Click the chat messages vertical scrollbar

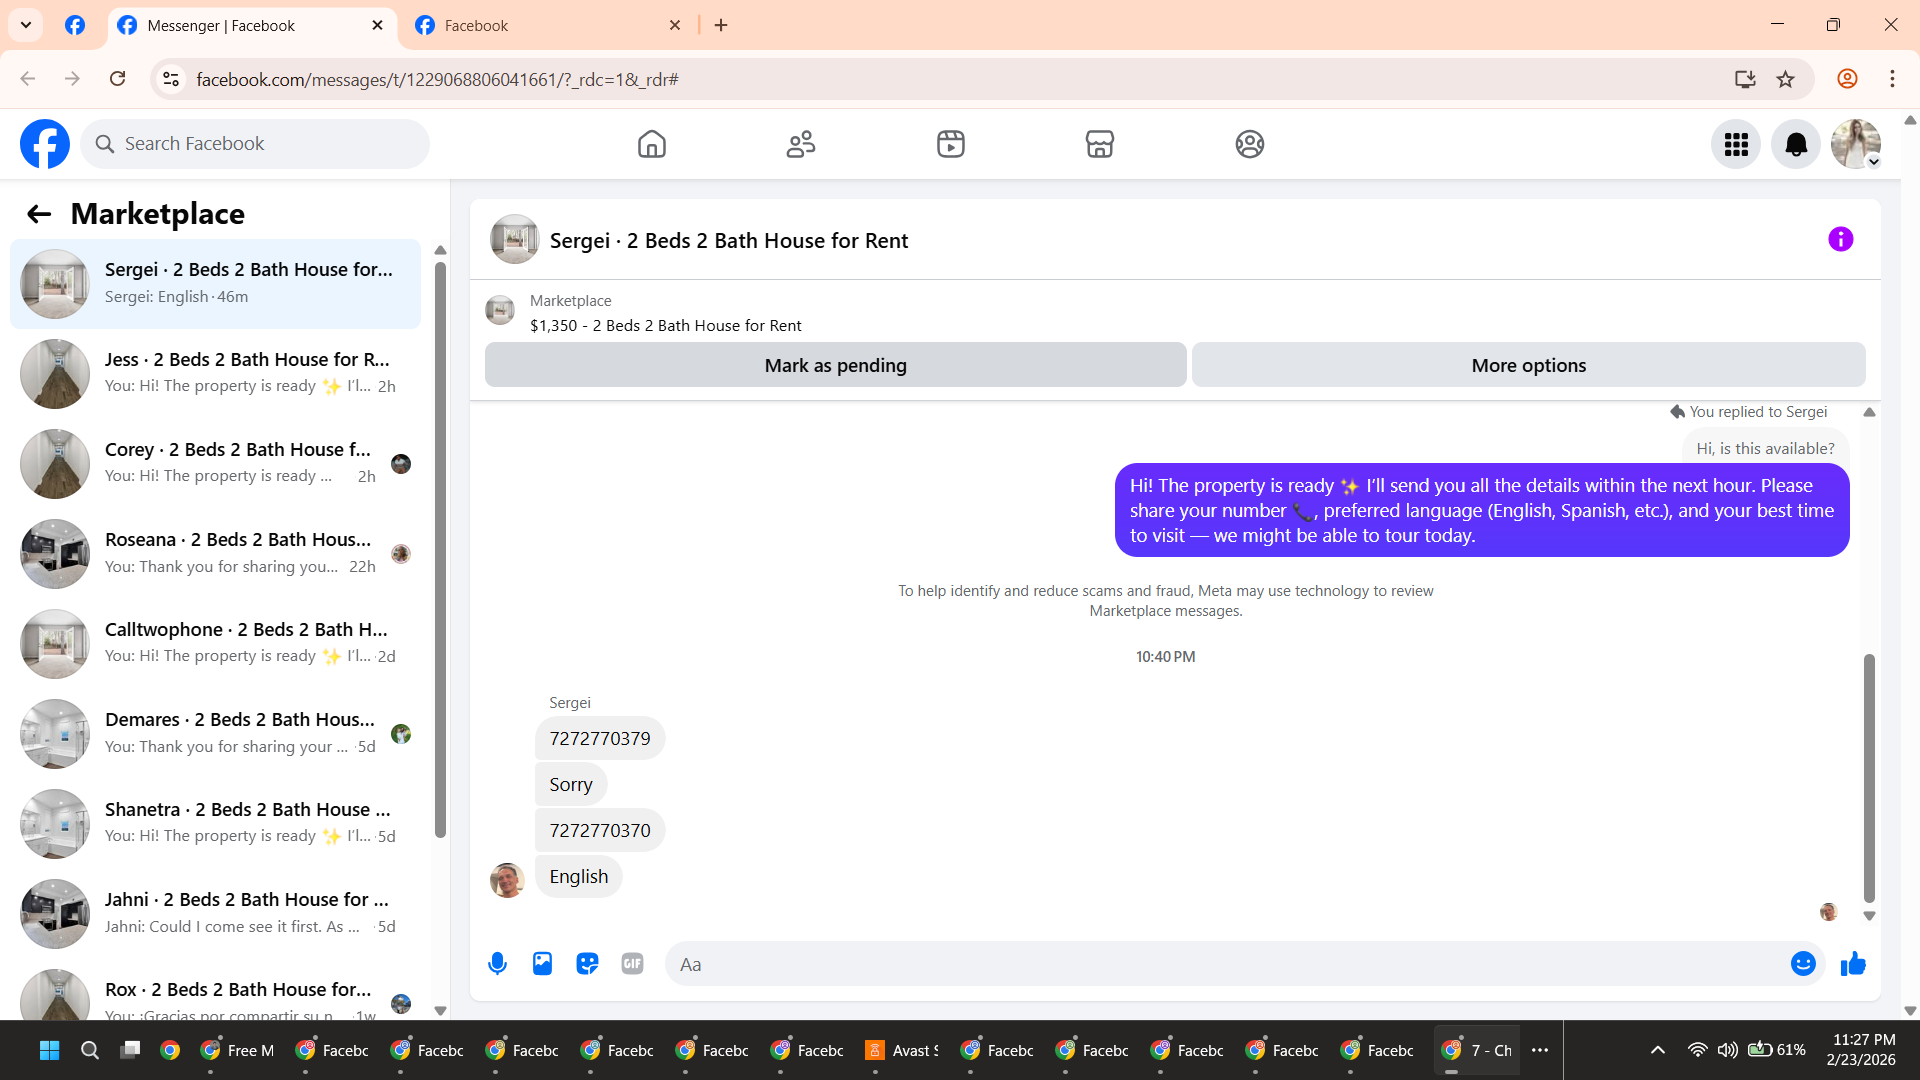[1868, 780]
